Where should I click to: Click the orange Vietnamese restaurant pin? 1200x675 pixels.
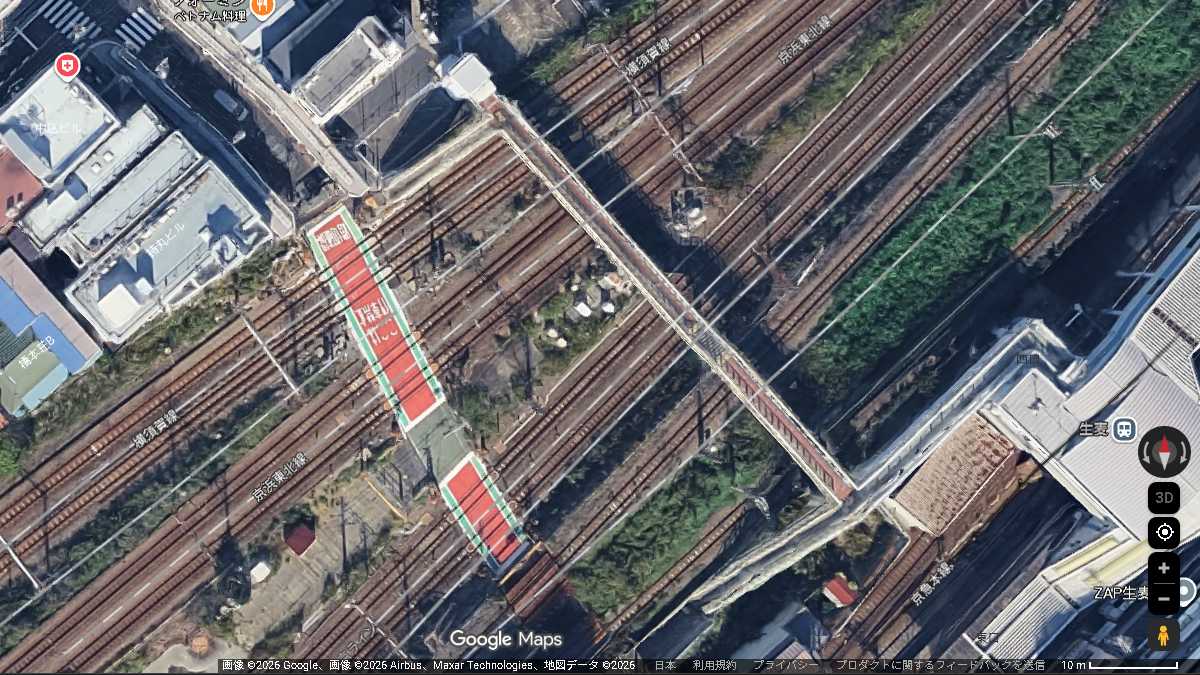(262, 8)
